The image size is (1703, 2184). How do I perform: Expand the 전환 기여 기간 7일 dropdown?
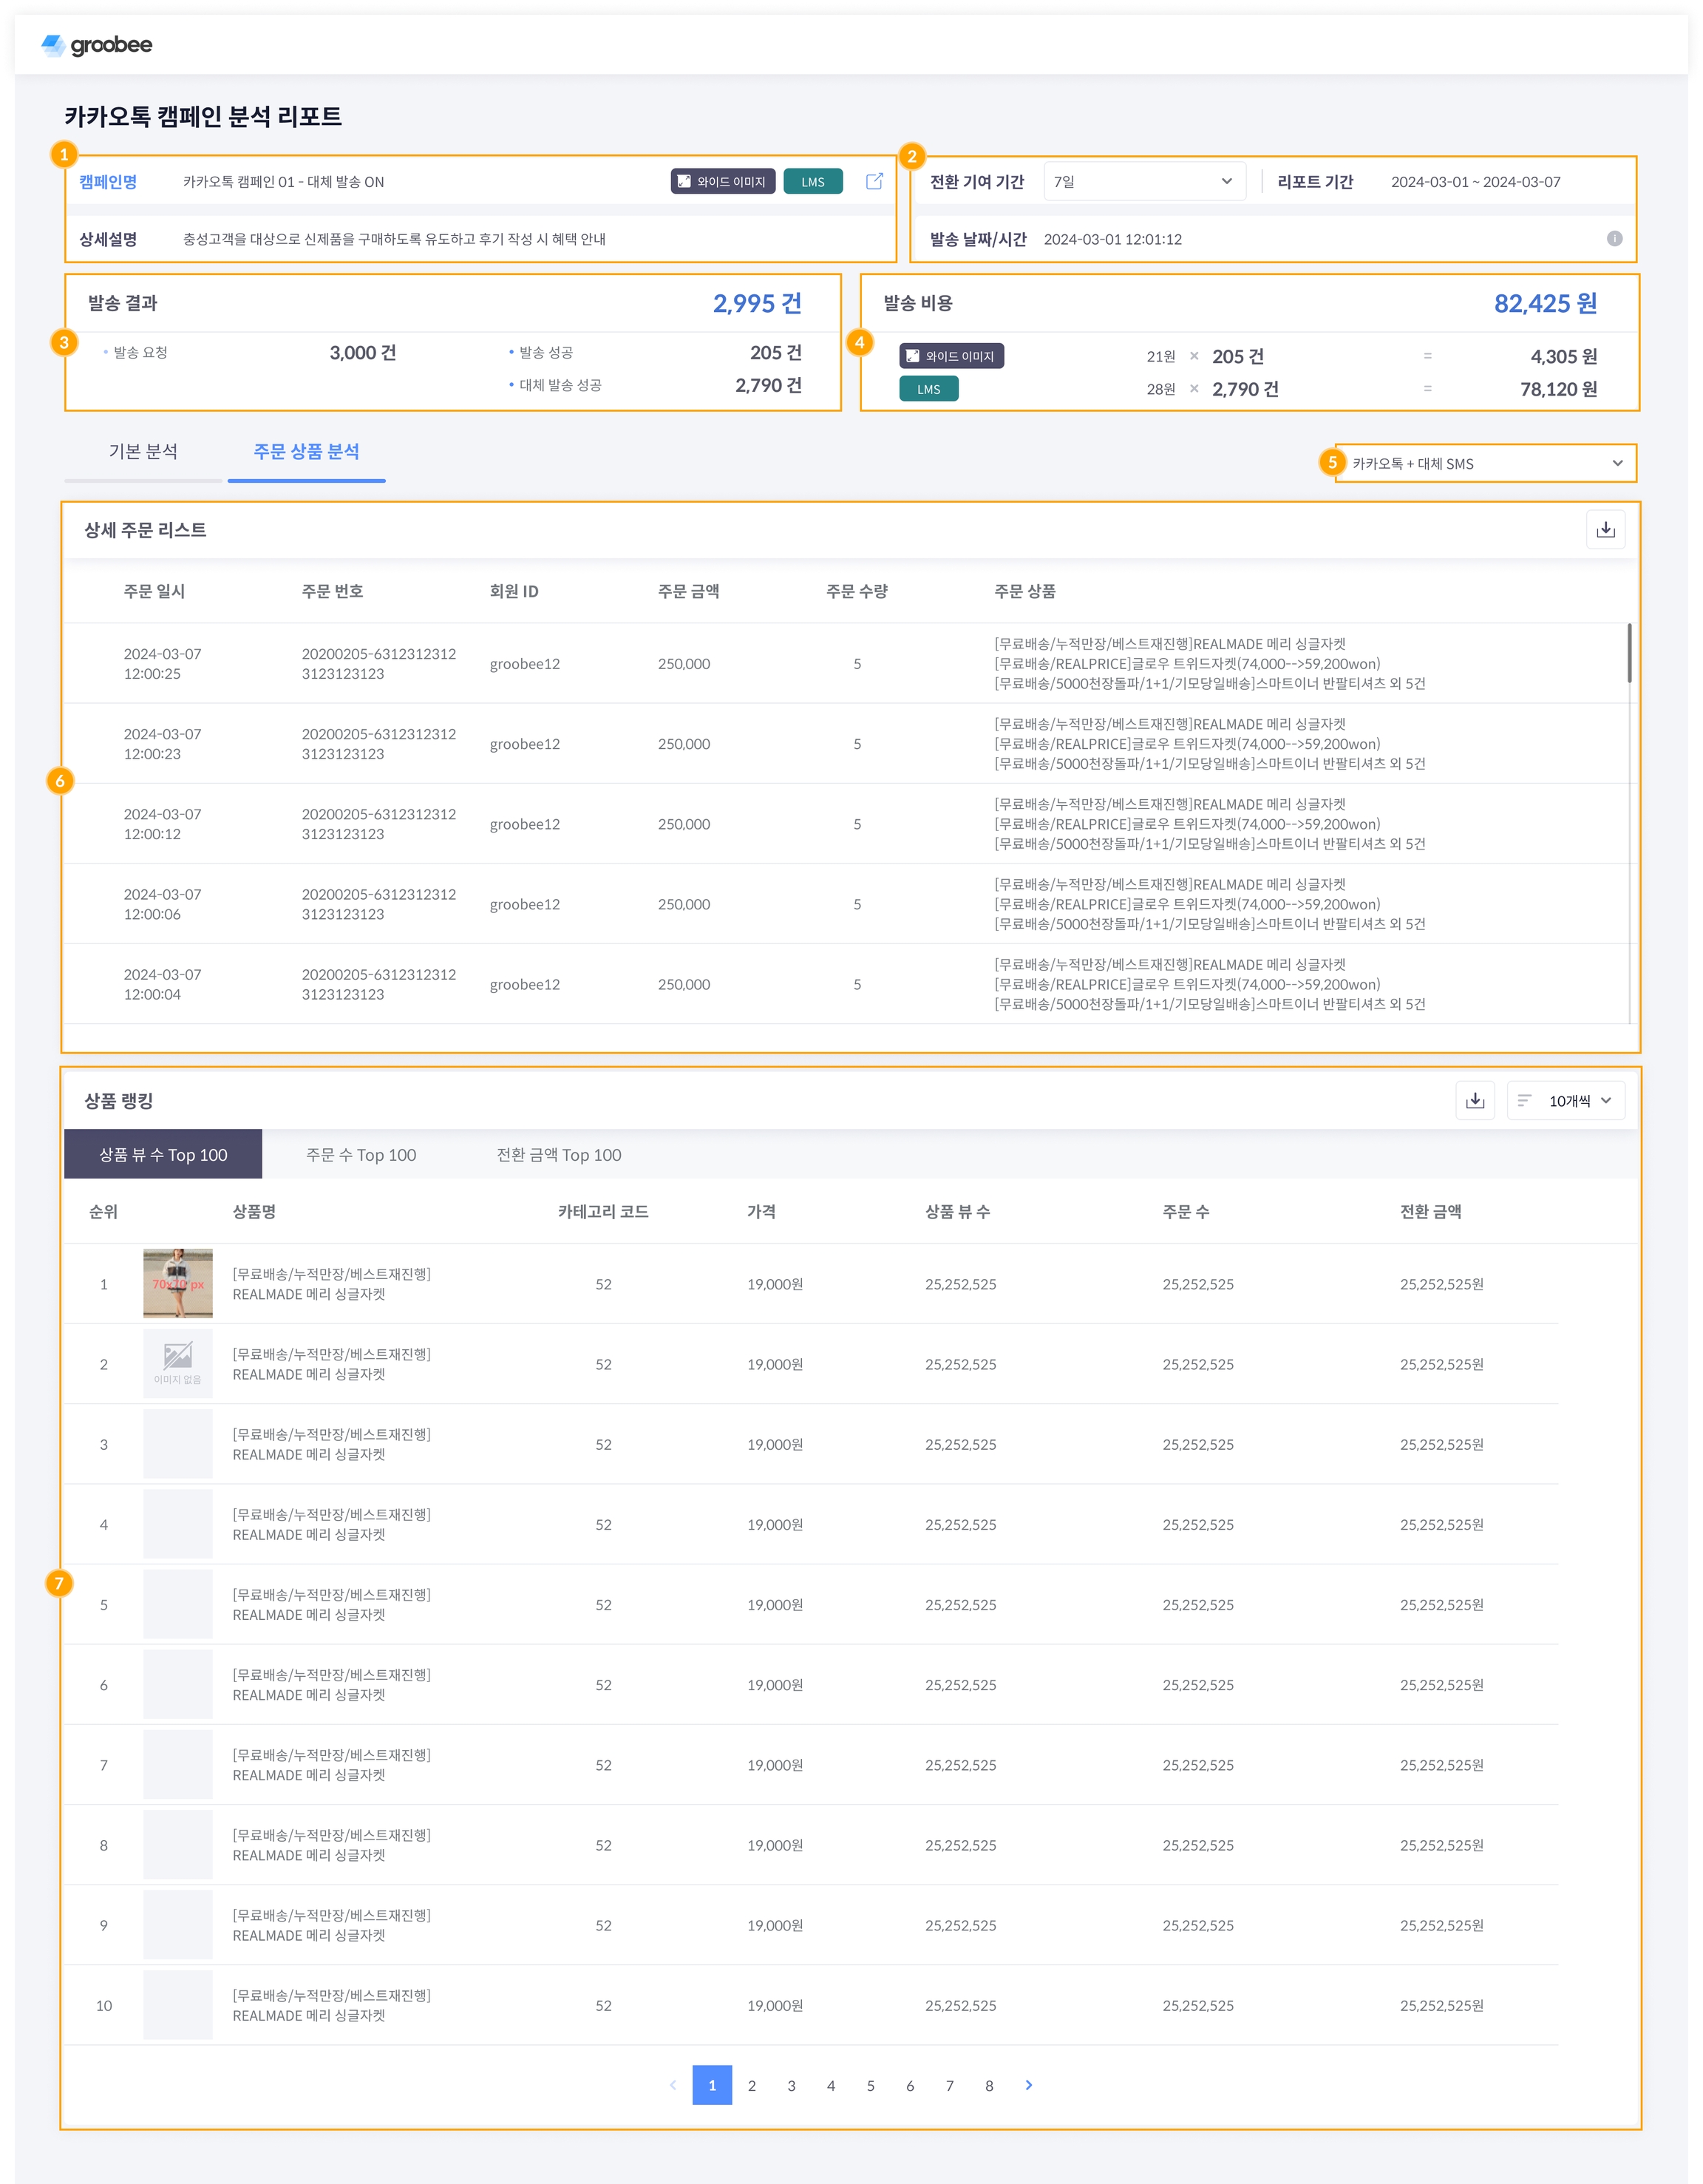pos(1144,181)
